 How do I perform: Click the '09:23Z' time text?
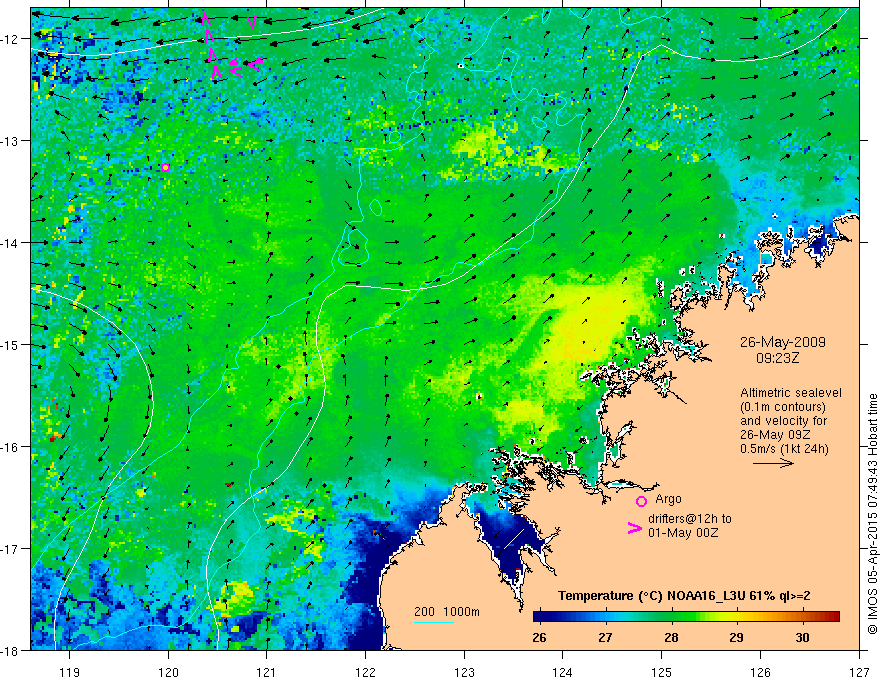pyautogui.click(x=777, y=358)
